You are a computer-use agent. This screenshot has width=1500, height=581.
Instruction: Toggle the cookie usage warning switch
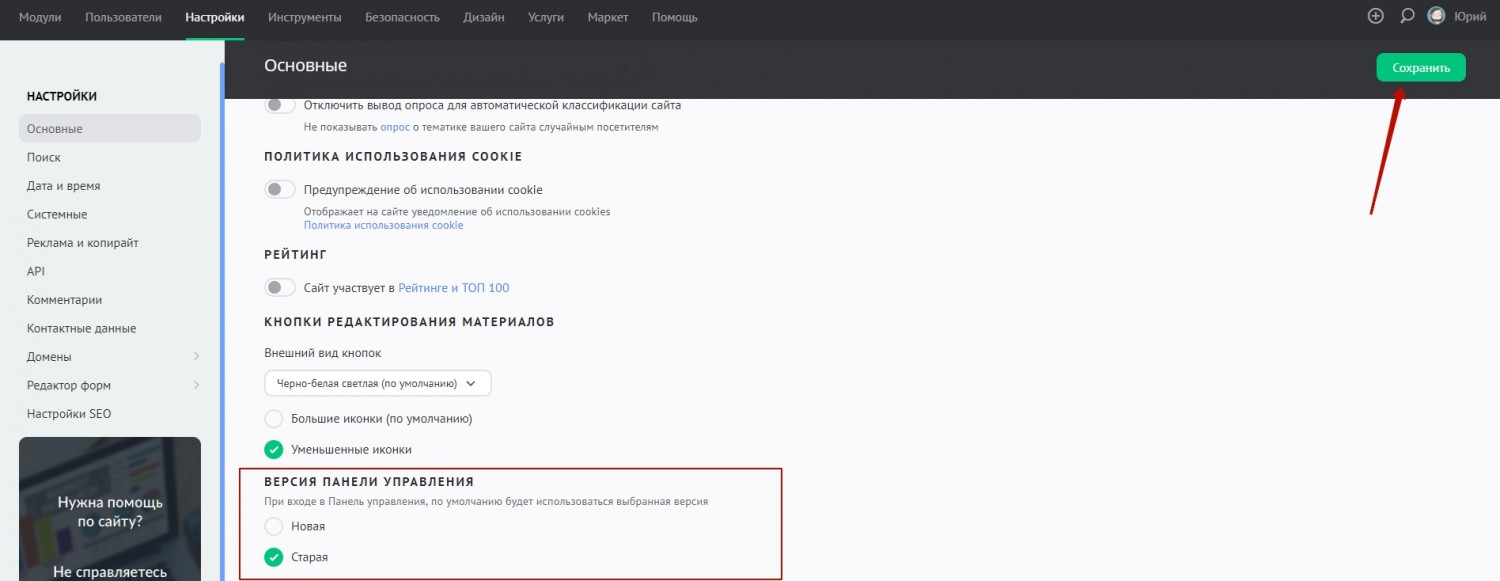(x=280, y=190)
